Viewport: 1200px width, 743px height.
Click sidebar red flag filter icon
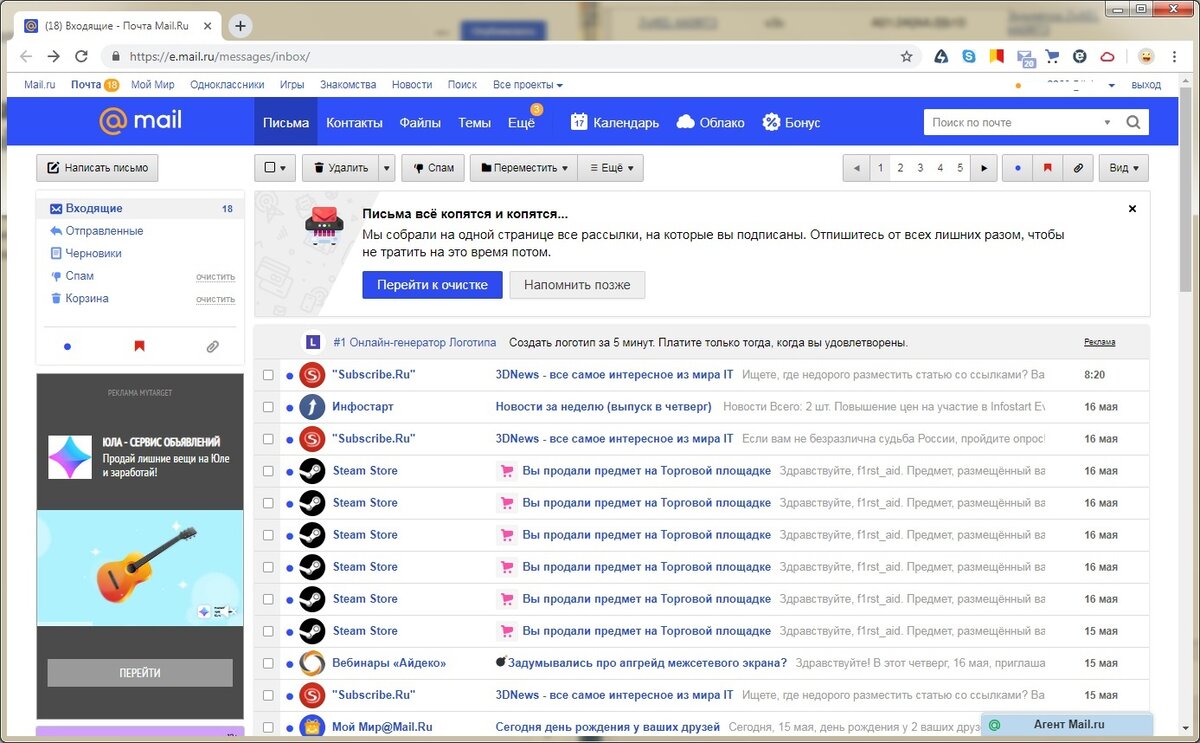139,346
